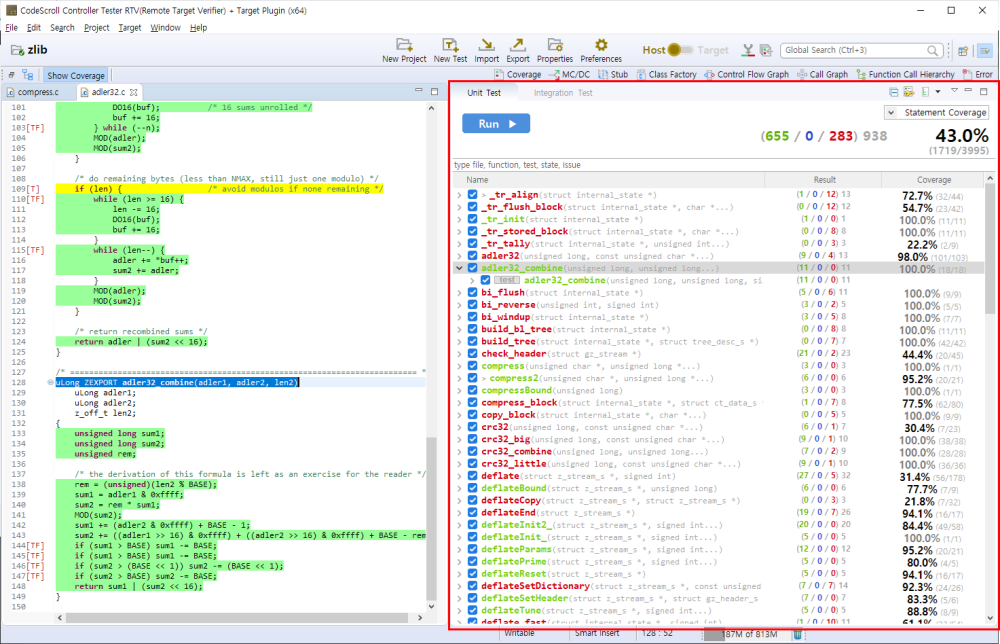This screenshot has height=644, width=1000.
Task: Uncheck the bi_flush function checkbox
Action: [473, 292]
